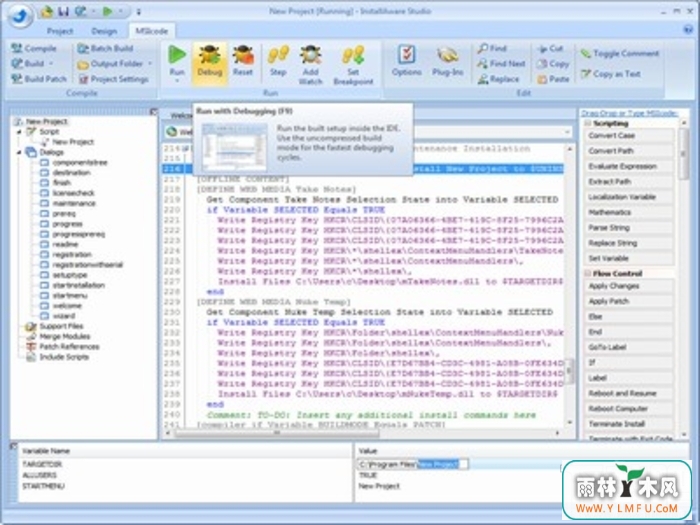This screenshot has width=700, height=525.
Task: Click Copy in the Edit group
Action: click(553, 63)
